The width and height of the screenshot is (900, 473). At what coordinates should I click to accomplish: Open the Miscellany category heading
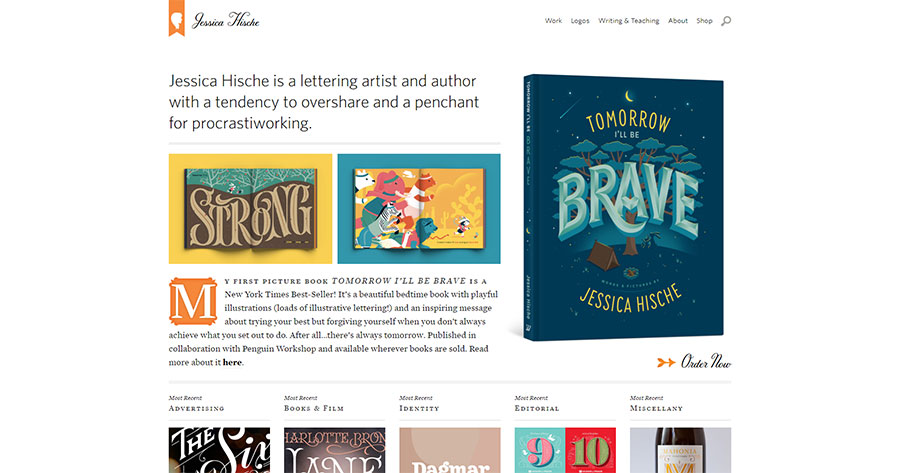tap(656, 408)
